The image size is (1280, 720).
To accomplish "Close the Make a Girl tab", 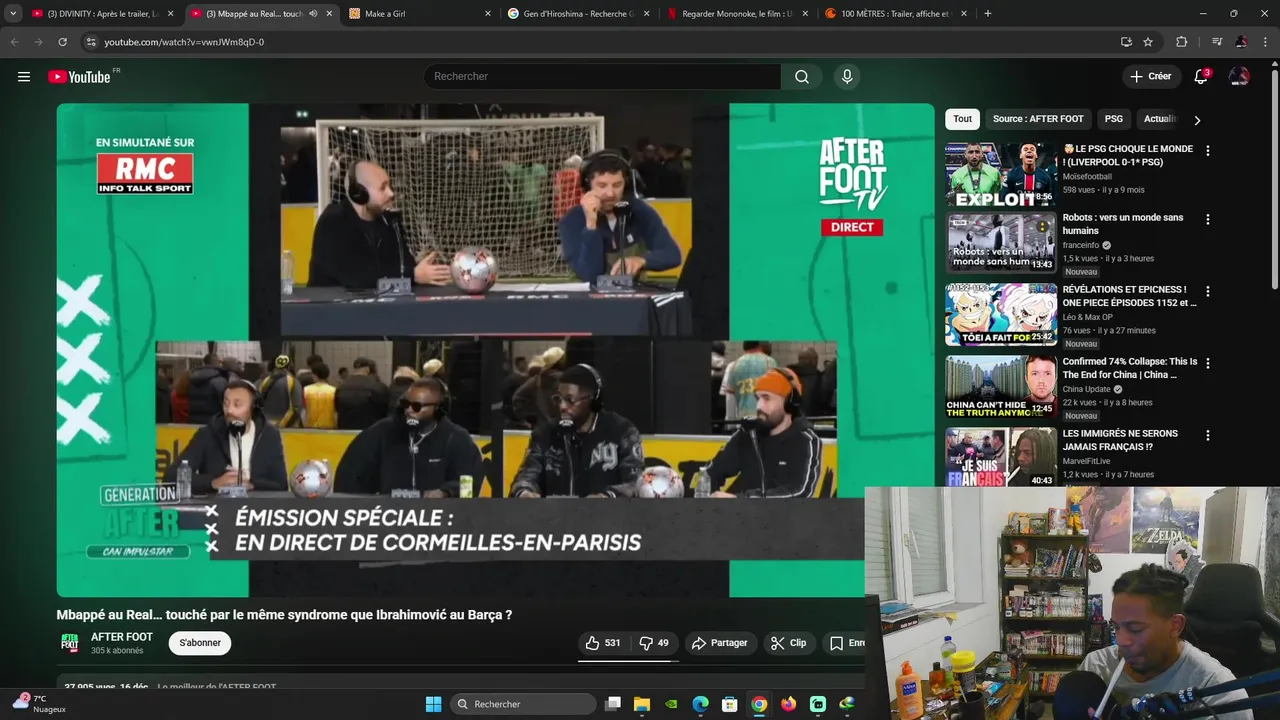I will 488,14.
